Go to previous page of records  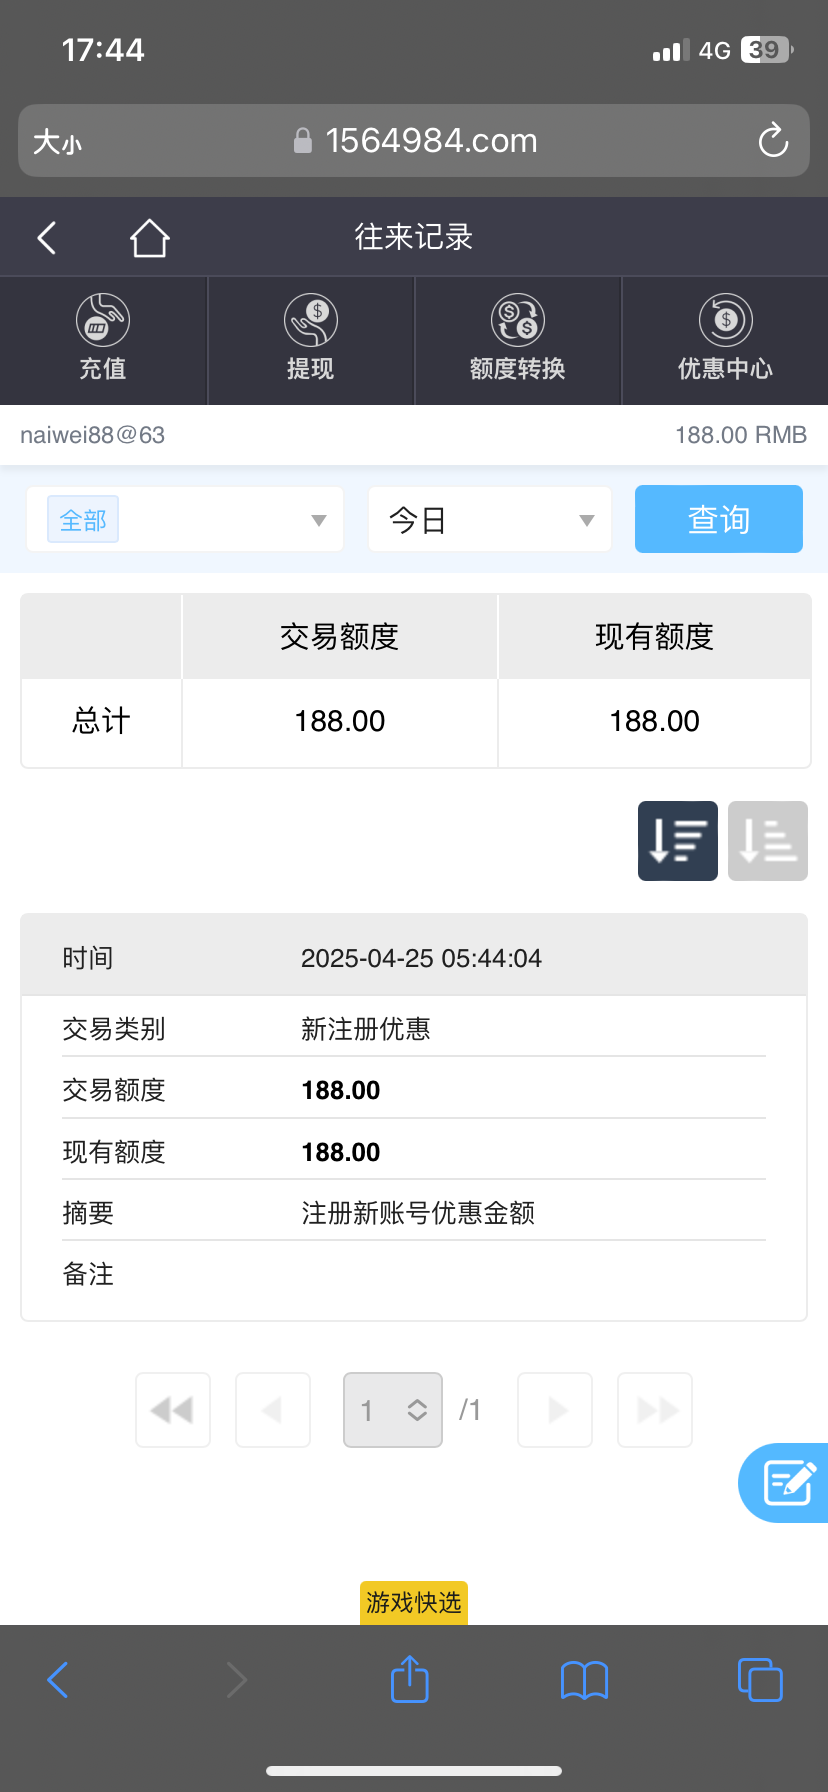(273, 1410)
